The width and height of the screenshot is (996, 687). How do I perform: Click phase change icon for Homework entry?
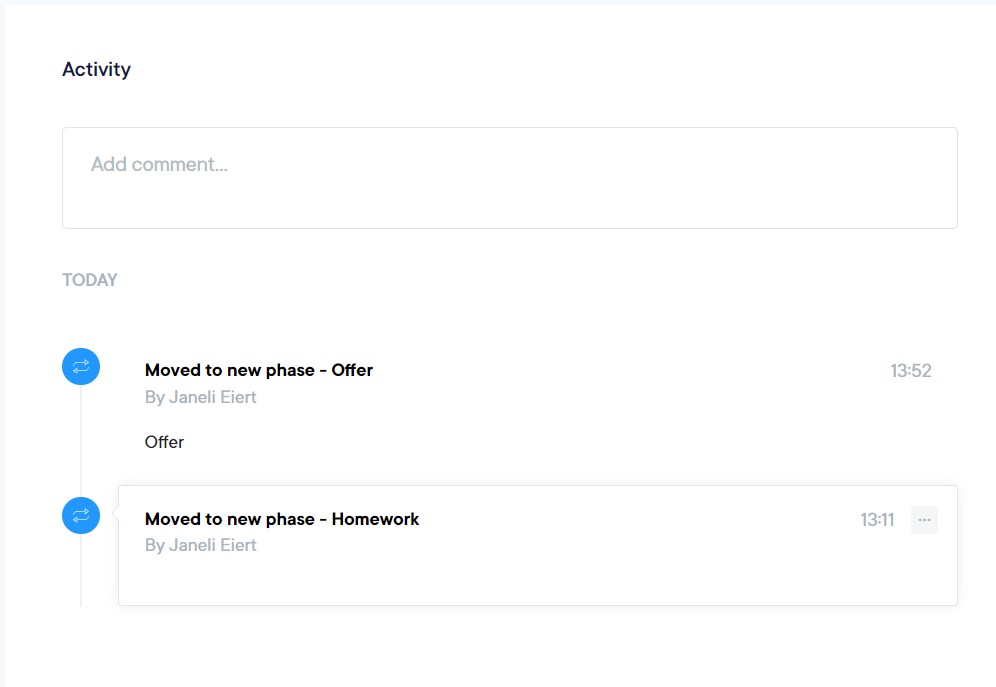(81, 516)
